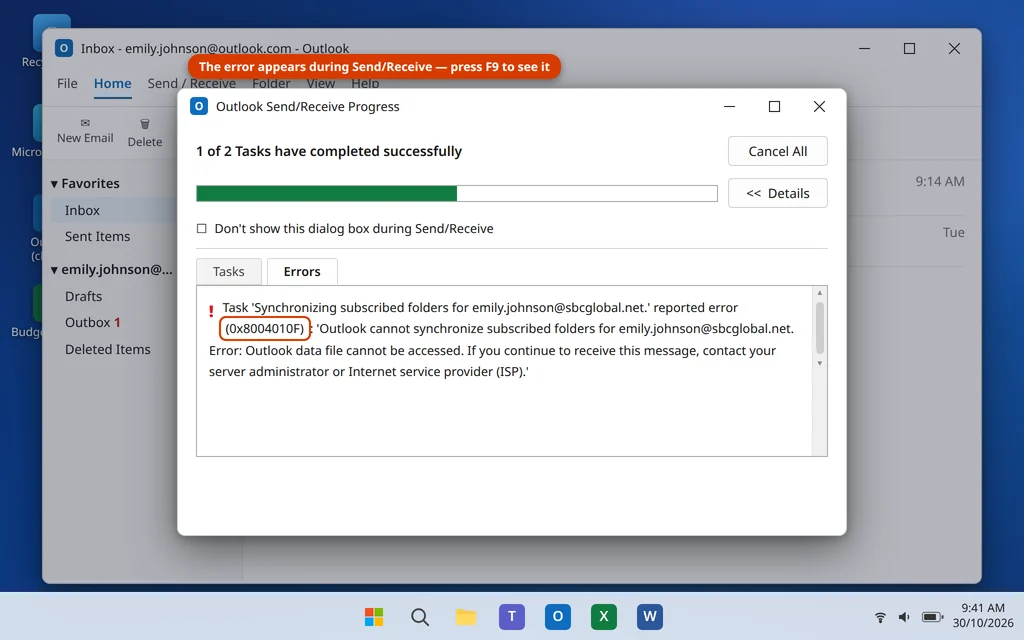1024x640 pixels.
Task: Click the Cancel All button
Action: (778, 152)
